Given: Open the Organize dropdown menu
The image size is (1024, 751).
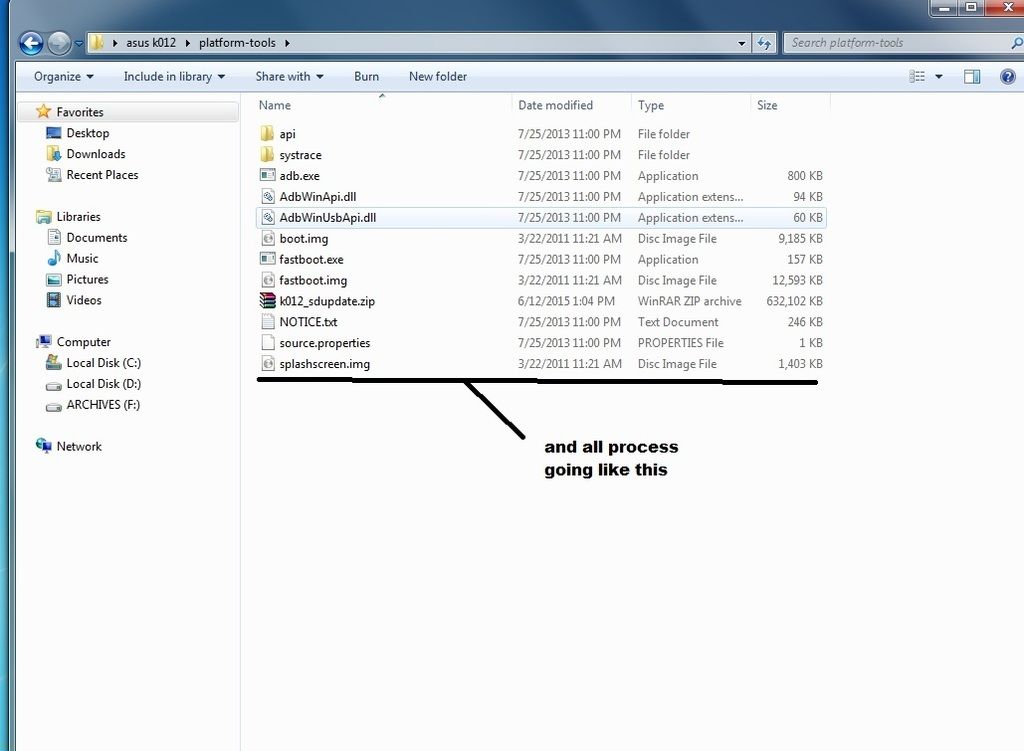Looking at the screenshot, I should point(63,76).
